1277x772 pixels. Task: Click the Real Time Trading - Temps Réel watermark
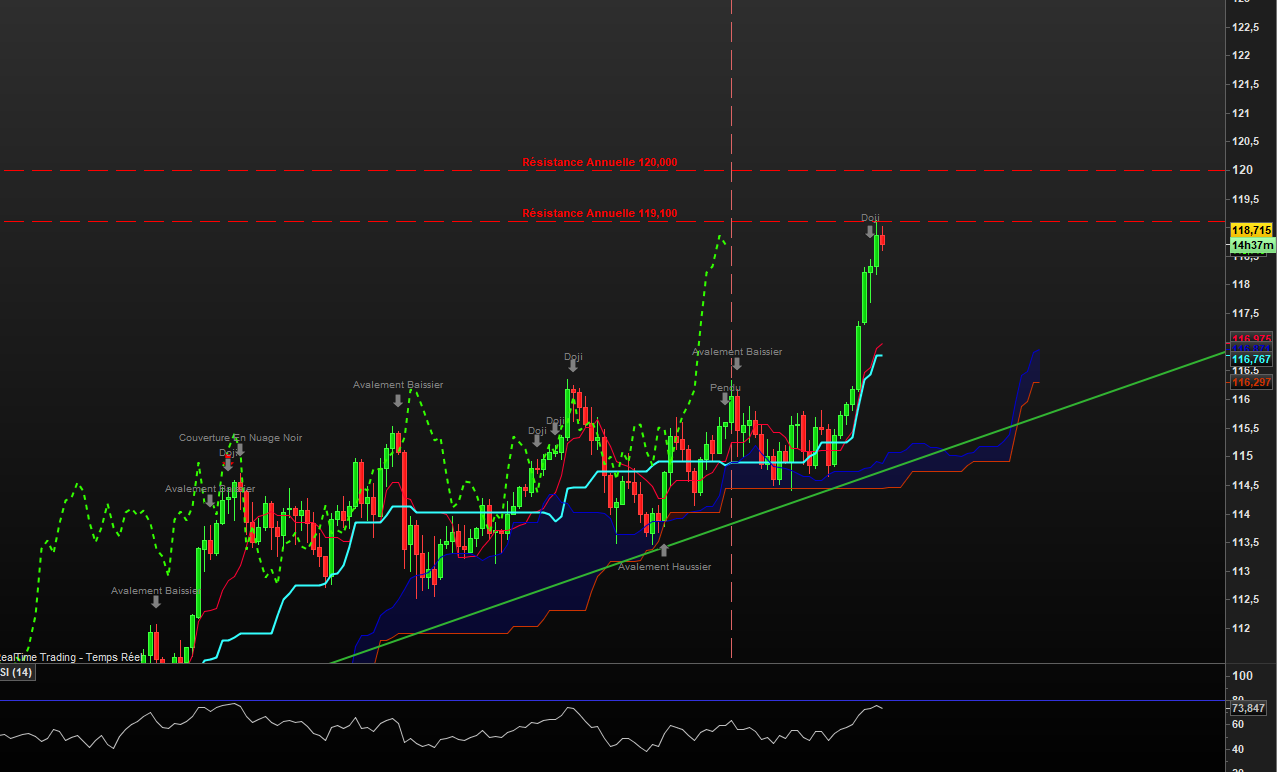[x=70, y=657]
